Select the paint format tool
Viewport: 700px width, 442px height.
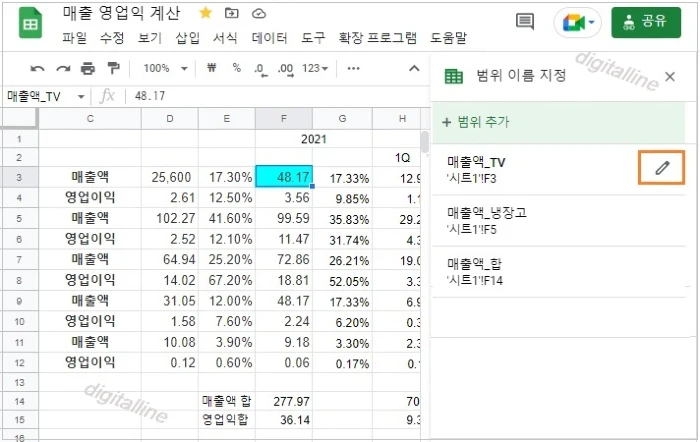[114, 68]
